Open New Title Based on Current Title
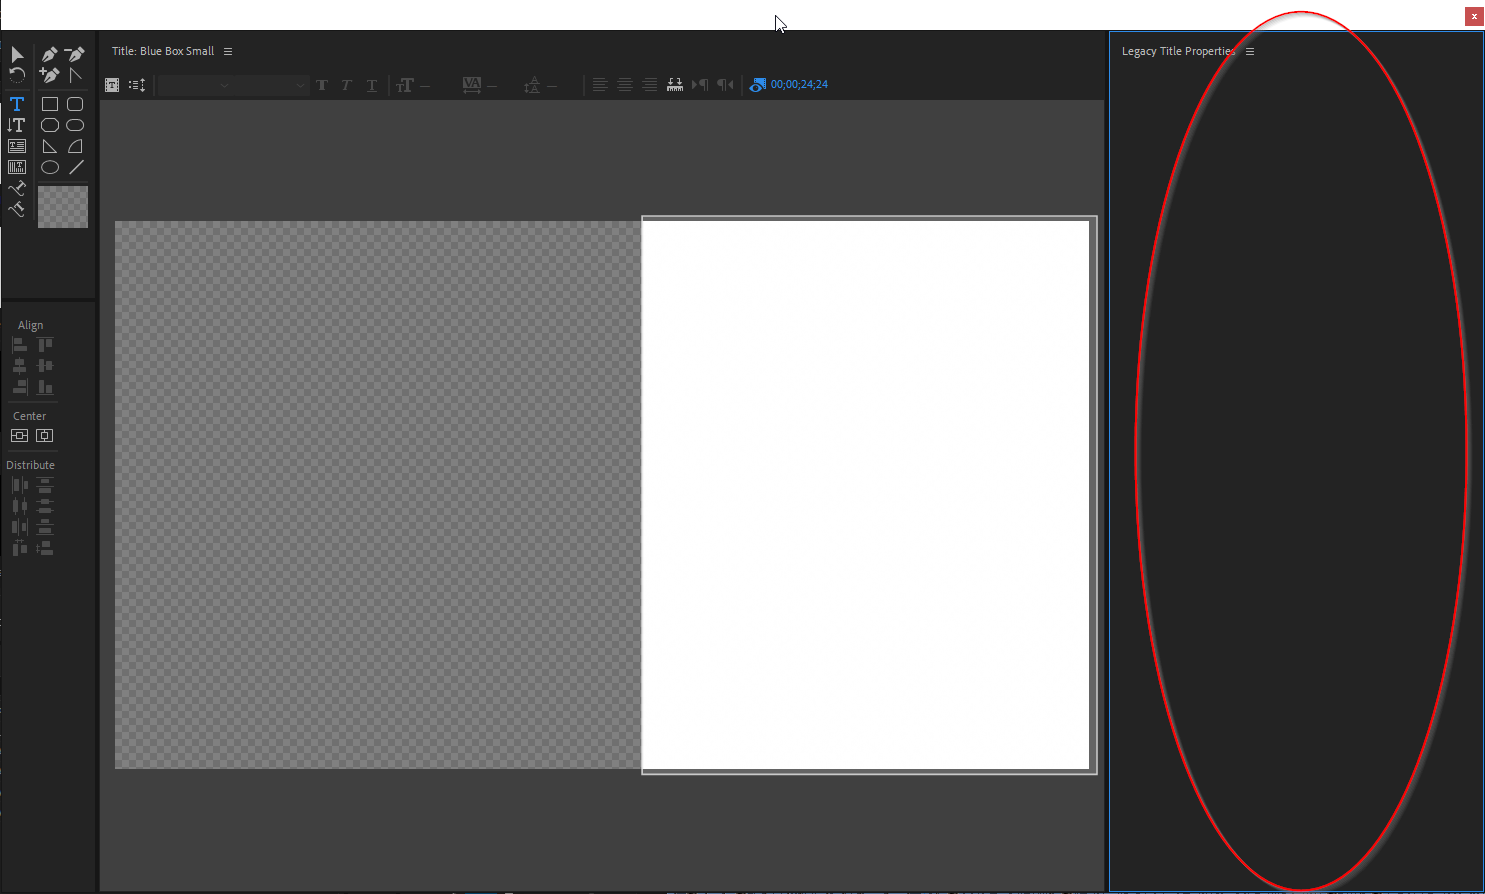This screenshot has width=1485, height=894. pyautogui.click(x=112, y=85)
